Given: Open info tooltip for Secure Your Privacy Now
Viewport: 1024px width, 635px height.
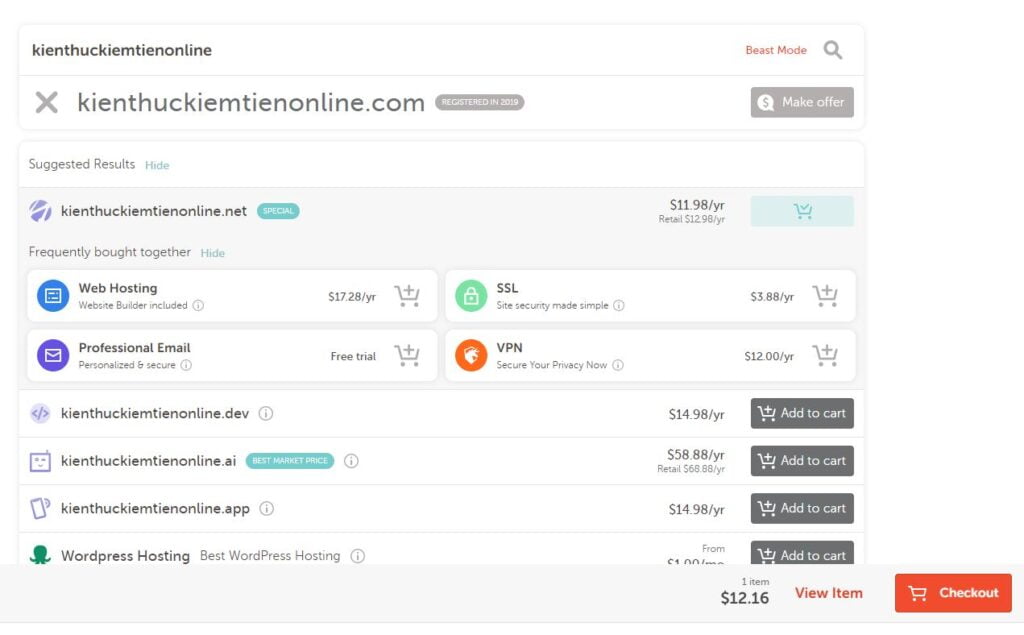Looking at the screenshot, I should [618, 365].
